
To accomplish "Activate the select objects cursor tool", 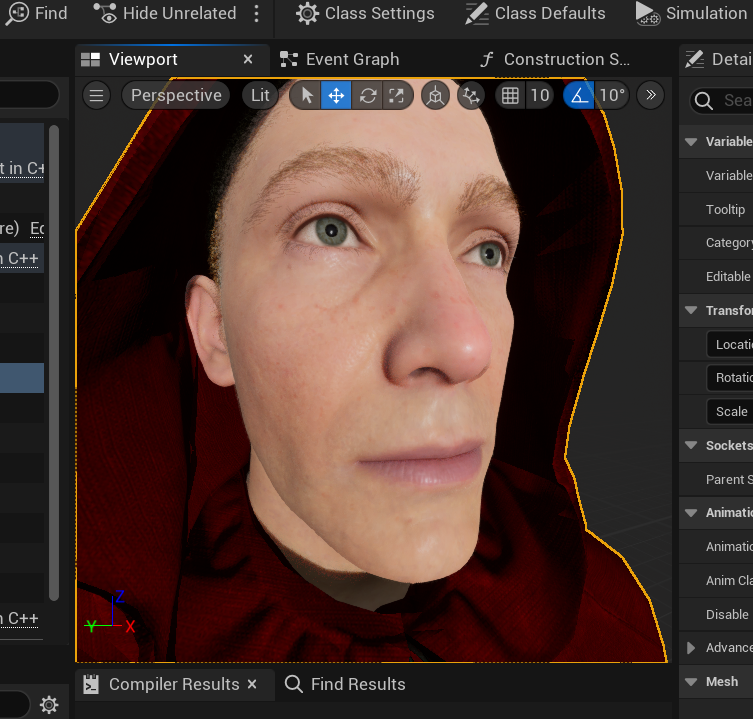I will [x=307, y=96].
